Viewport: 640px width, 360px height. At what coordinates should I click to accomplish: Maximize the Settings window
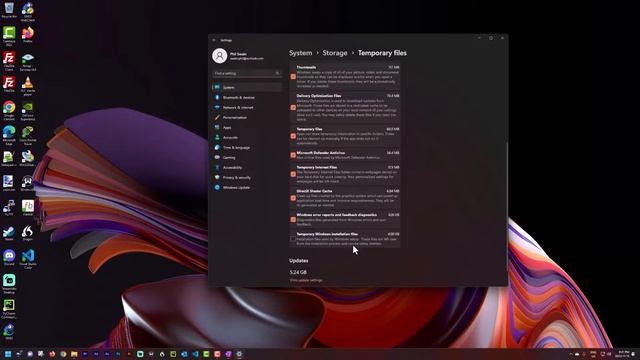pyautogui.click(x=491, y=38)
